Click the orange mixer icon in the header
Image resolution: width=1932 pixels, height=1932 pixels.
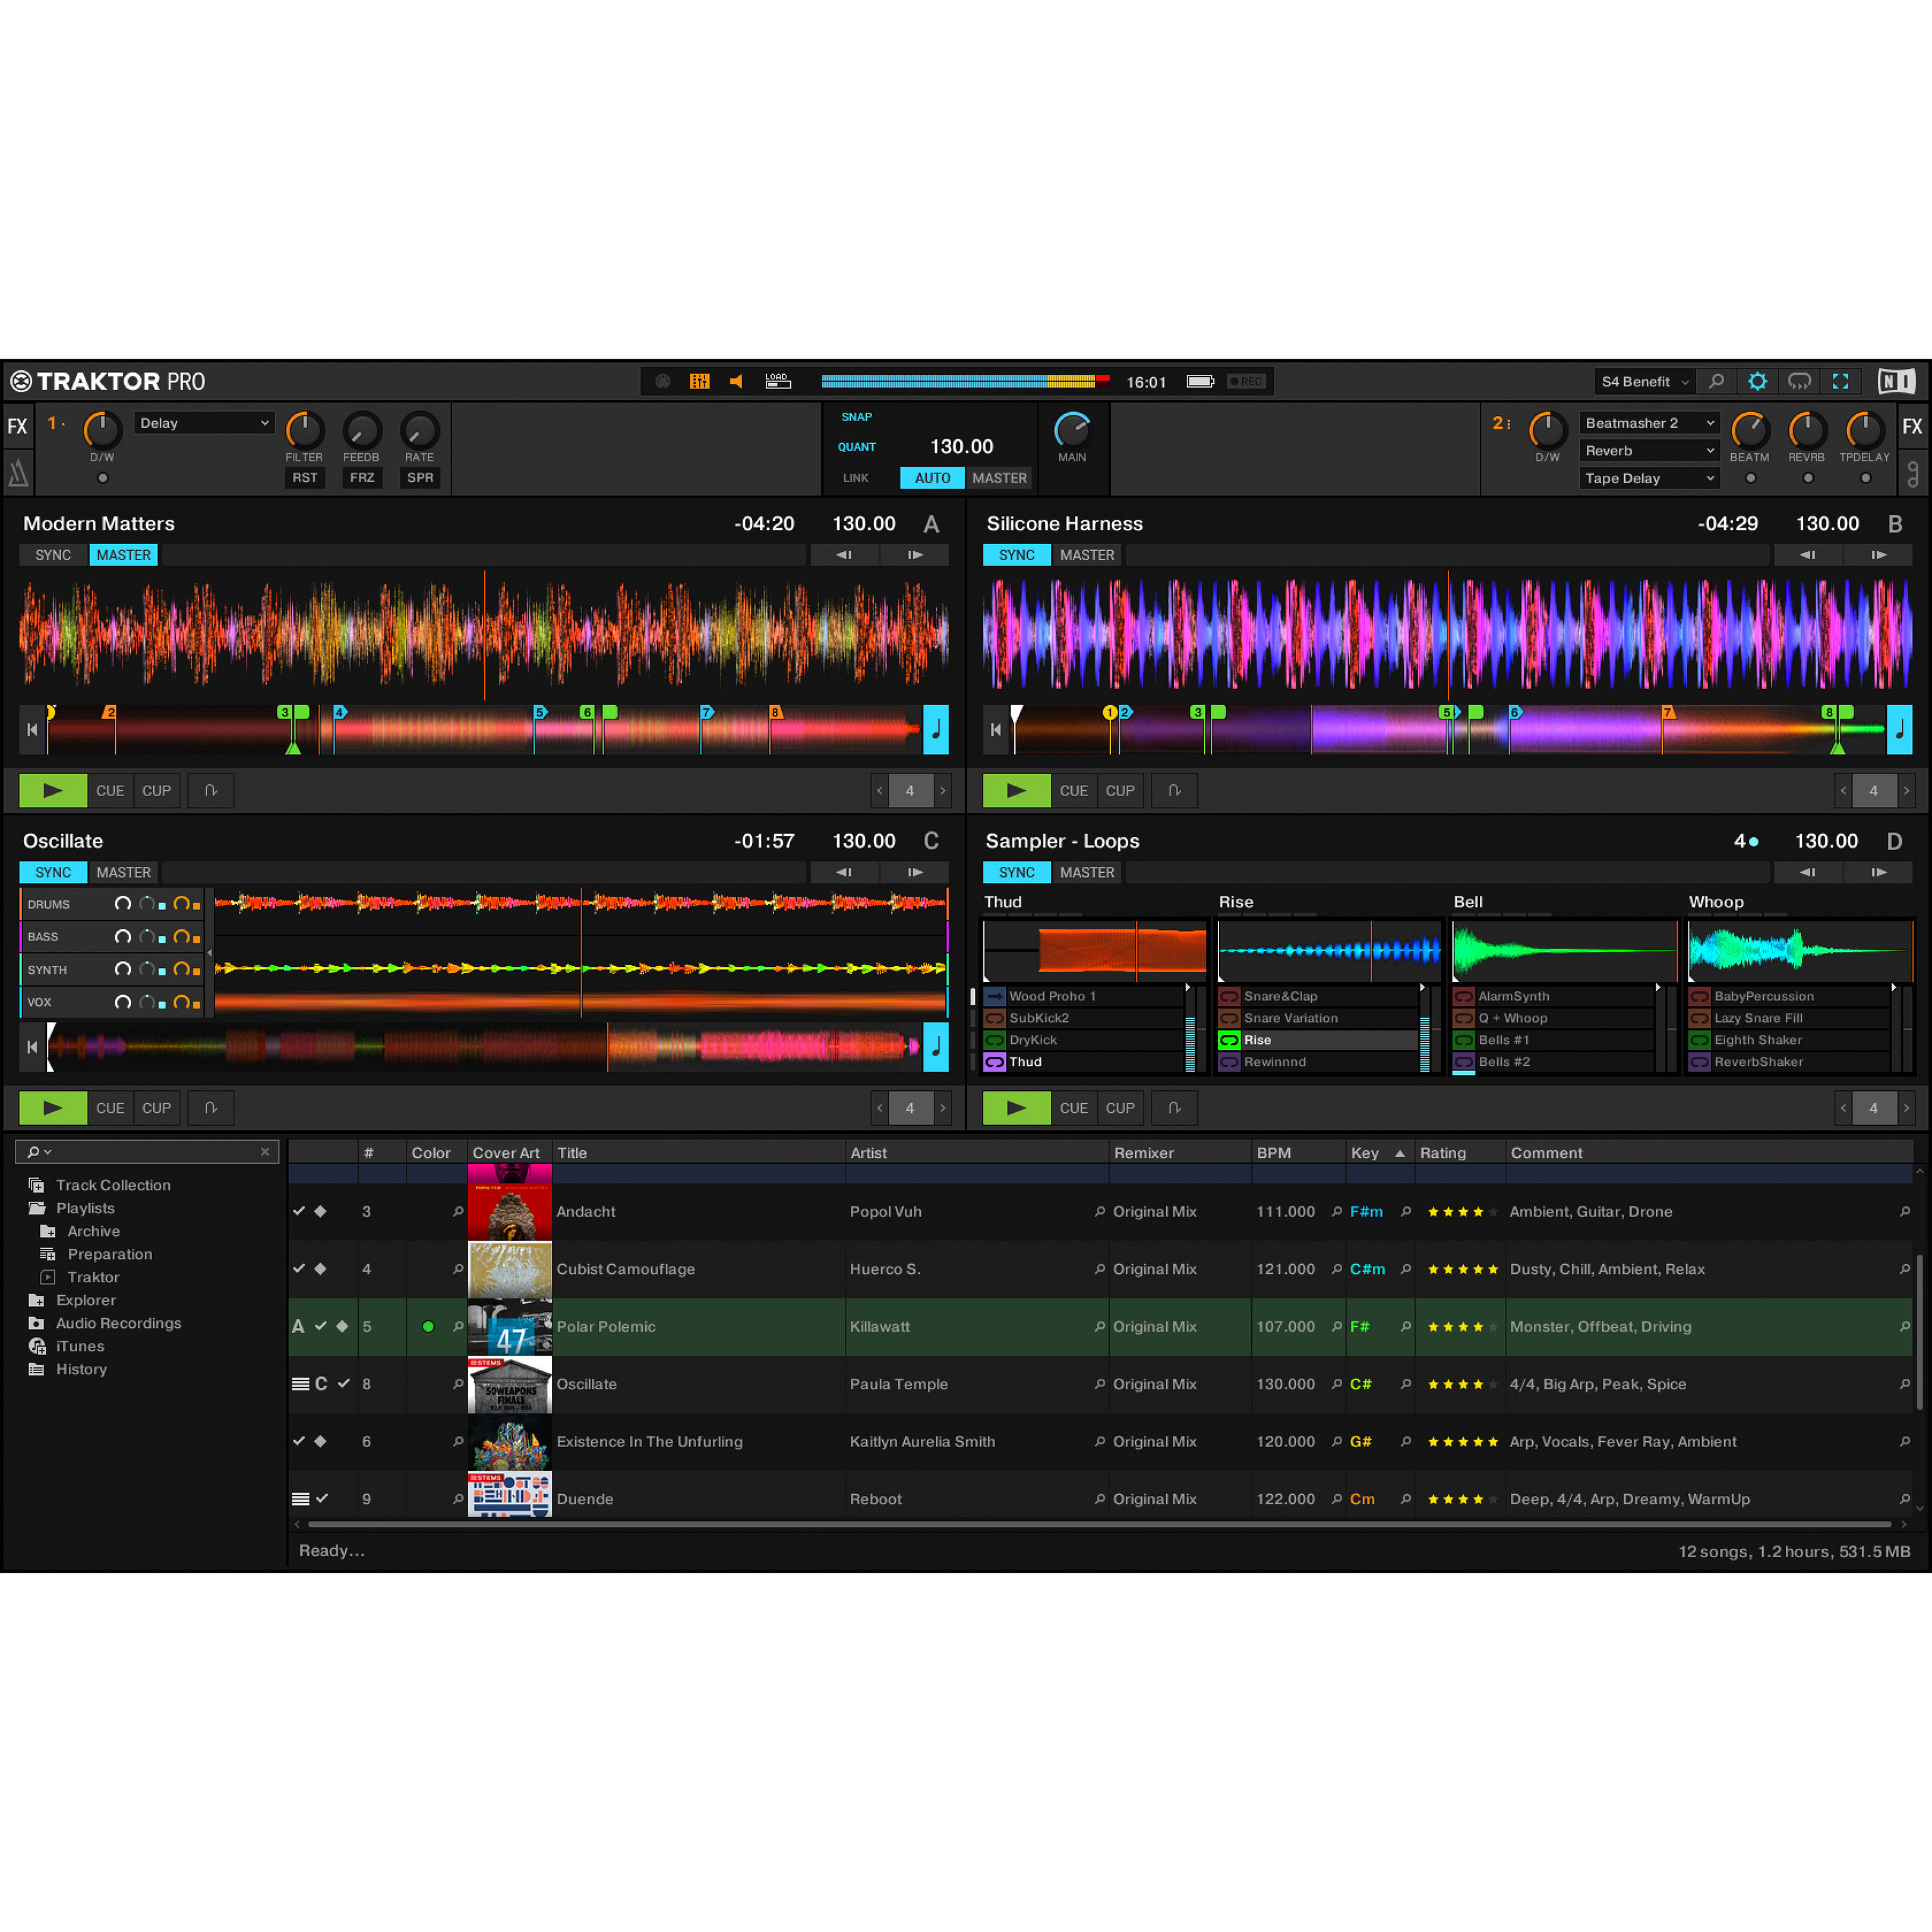(700, 381)
